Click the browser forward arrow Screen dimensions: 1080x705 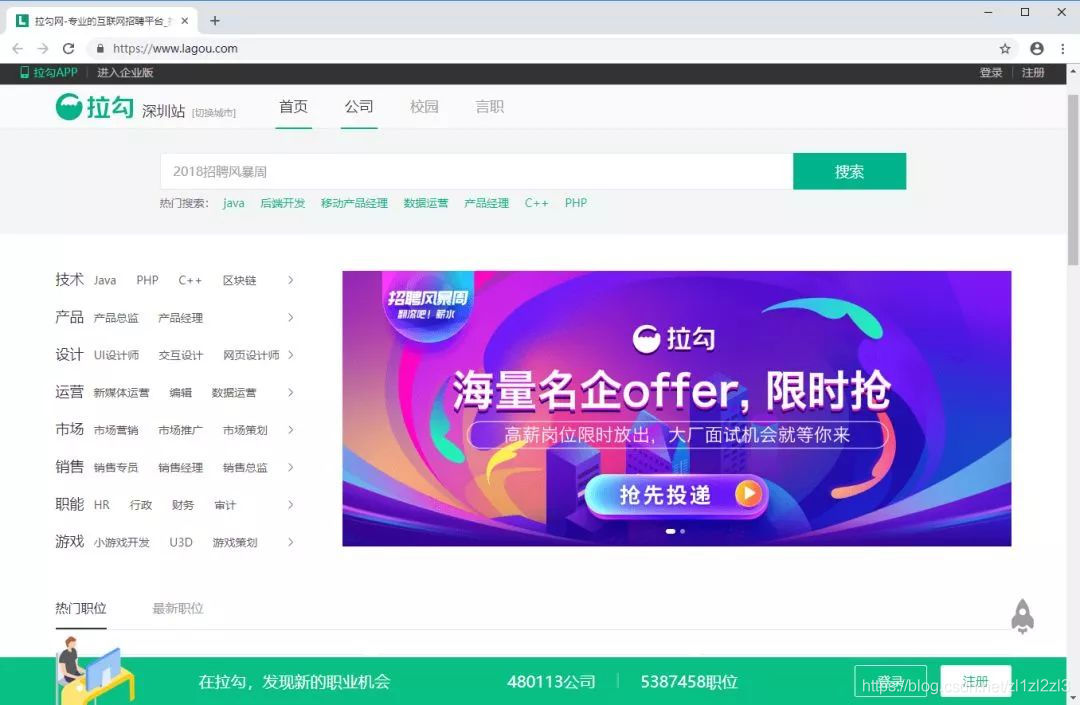(43, 49)
